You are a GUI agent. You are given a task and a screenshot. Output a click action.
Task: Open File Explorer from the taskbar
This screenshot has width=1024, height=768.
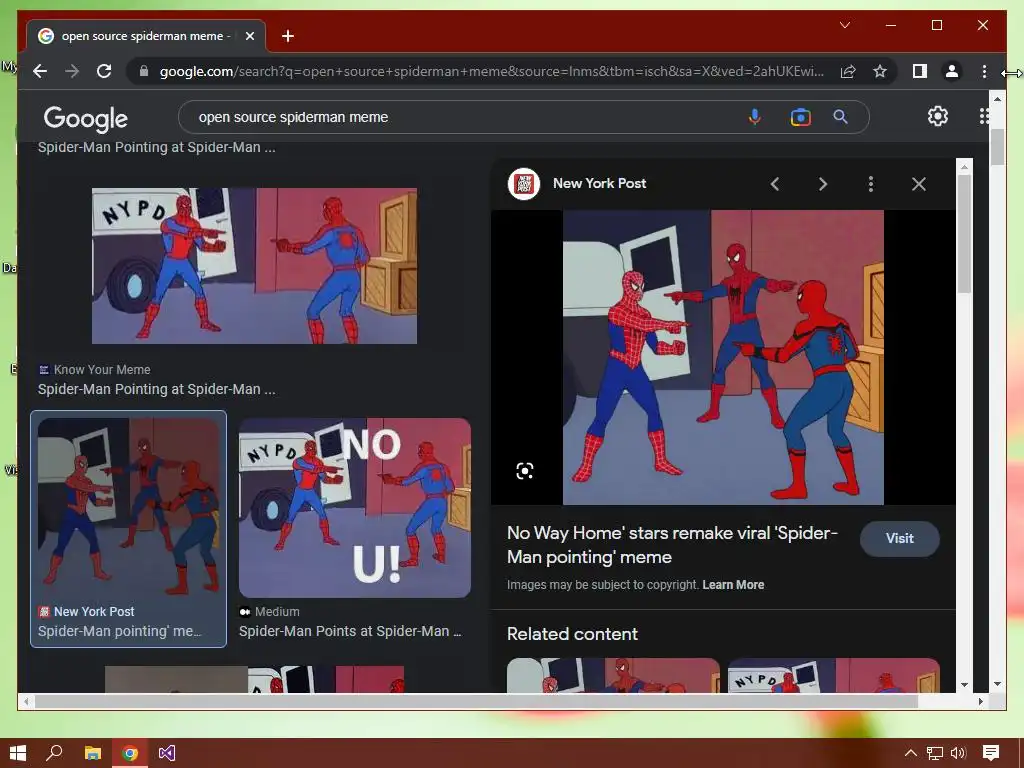[x=93, y=753]
